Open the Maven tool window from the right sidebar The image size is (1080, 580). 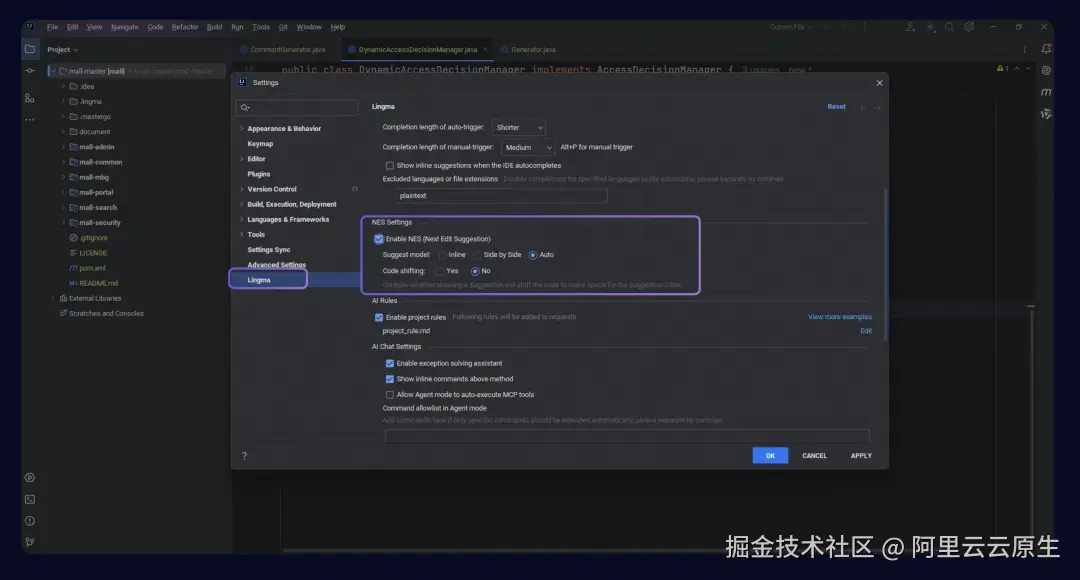tap(1046, 92)
